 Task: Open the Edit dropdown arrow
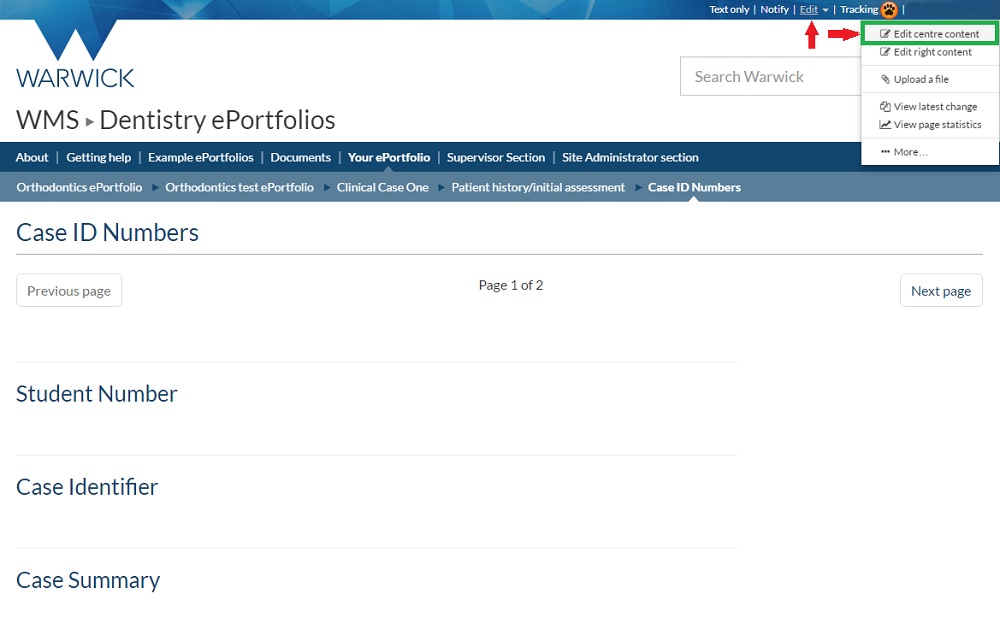coord(825,10)
